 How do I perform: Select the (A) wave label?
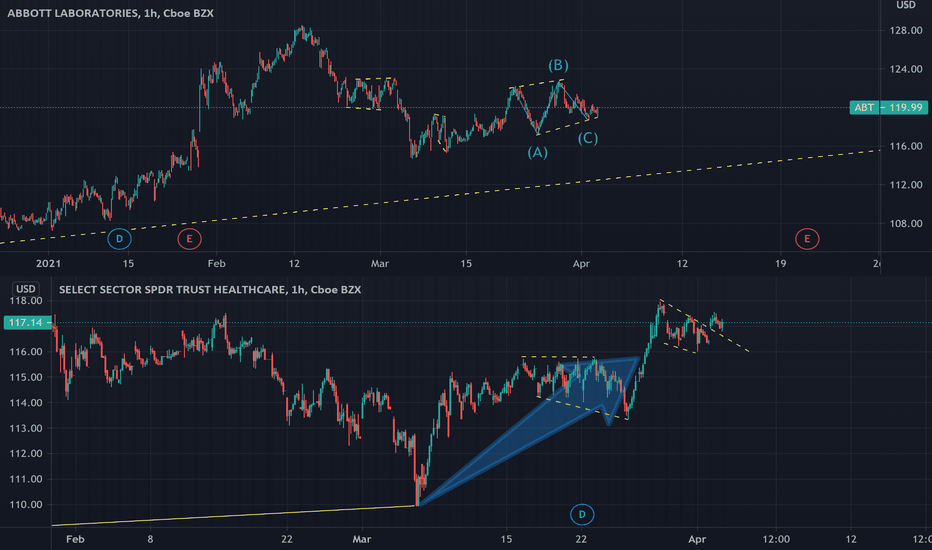click(537, 152)
